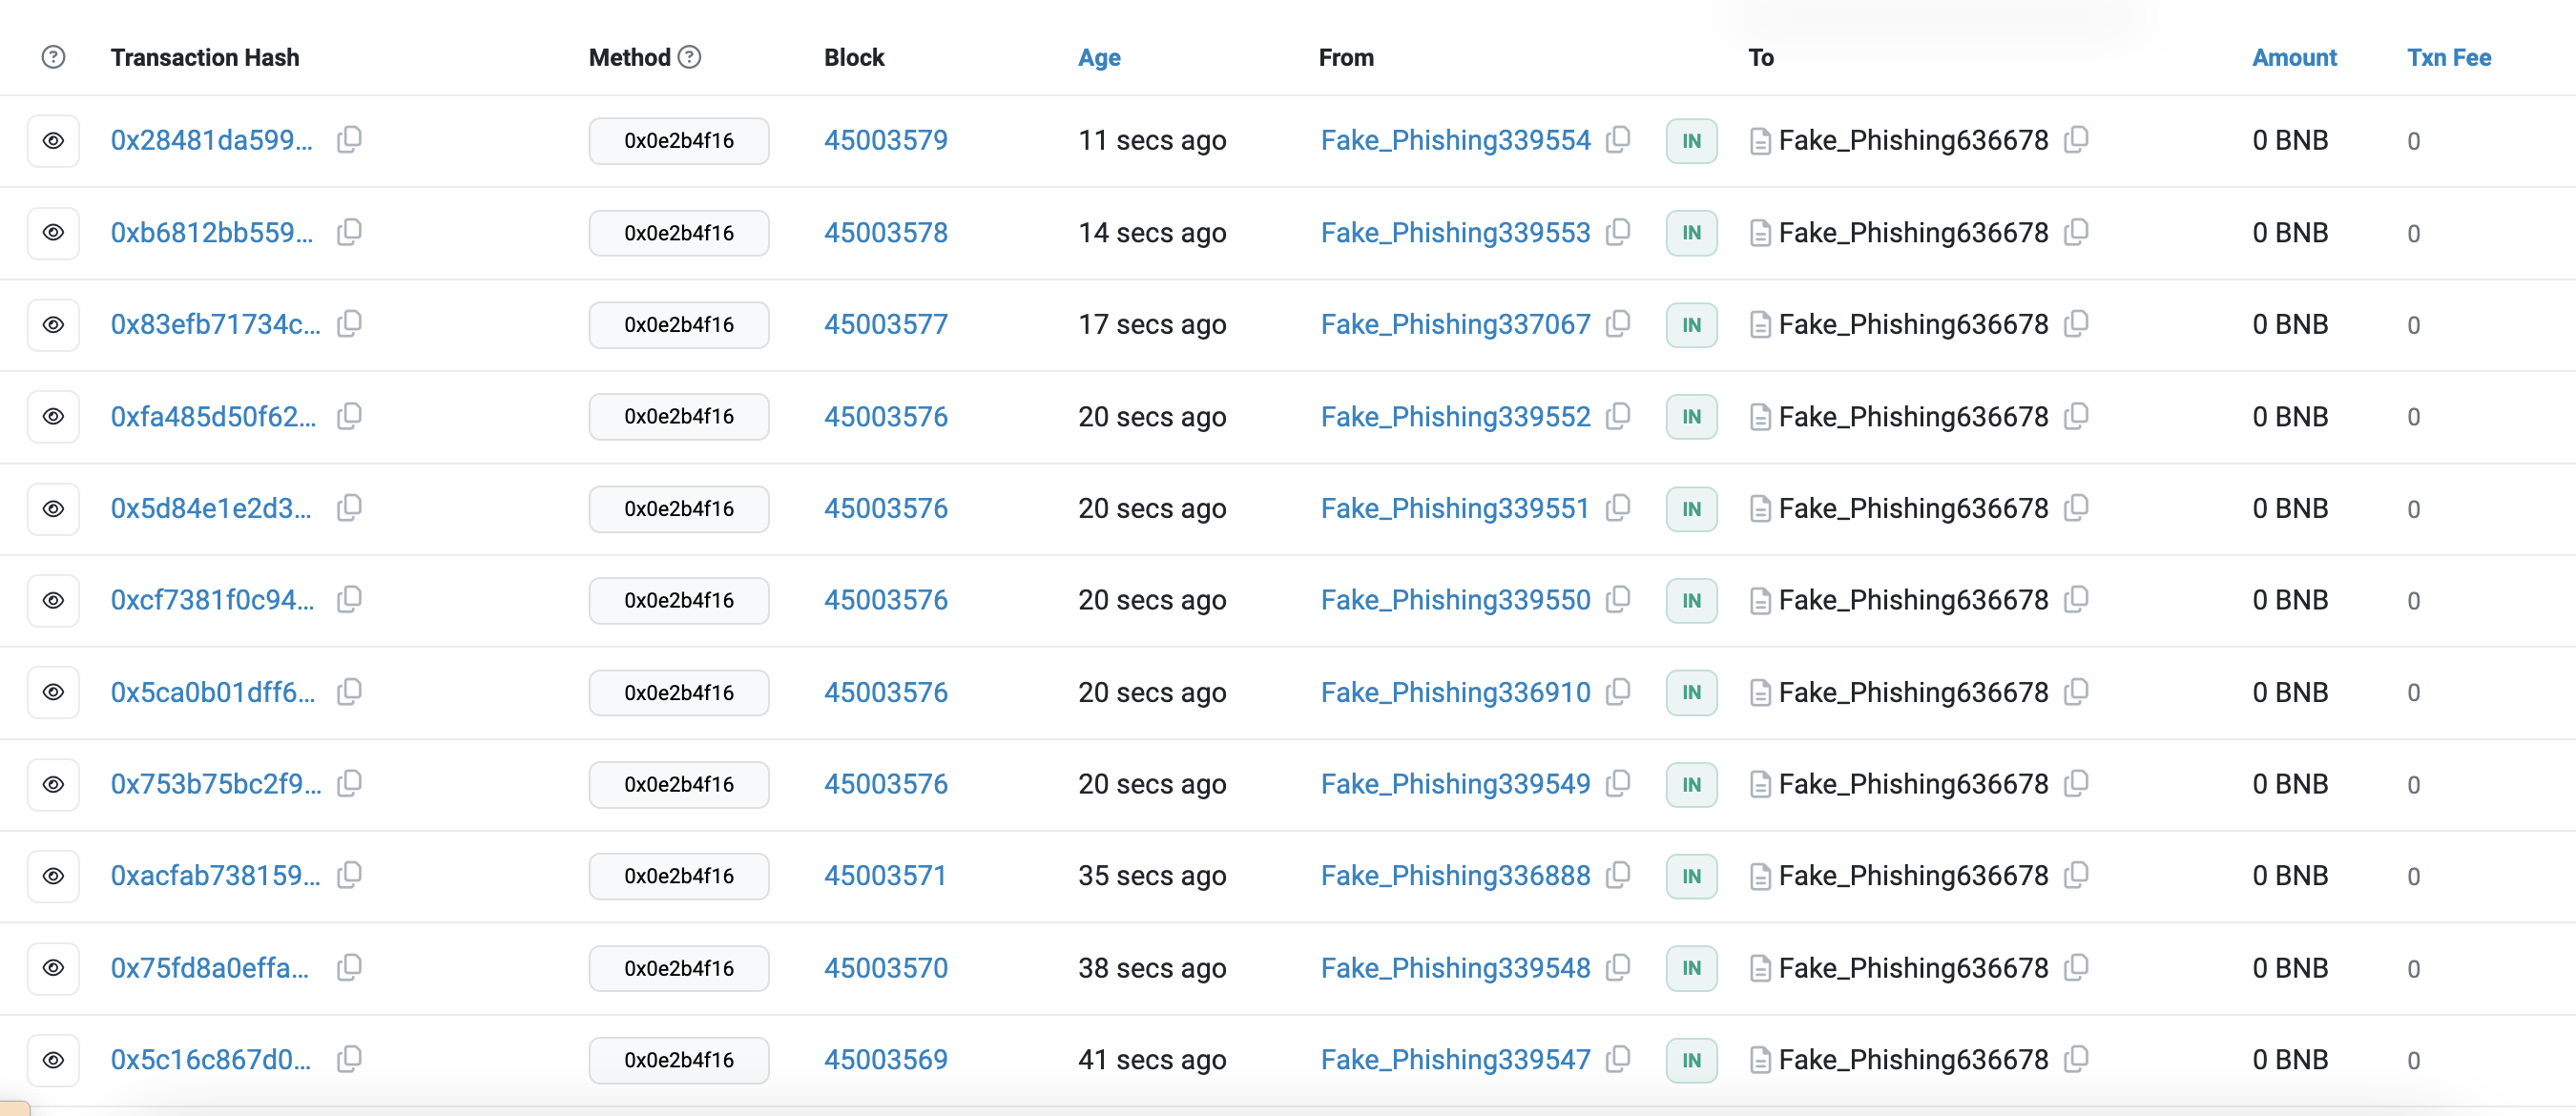
Task: Click the Transaction Hash column header text
Action: pyautogui.click(x=205, y=58)
